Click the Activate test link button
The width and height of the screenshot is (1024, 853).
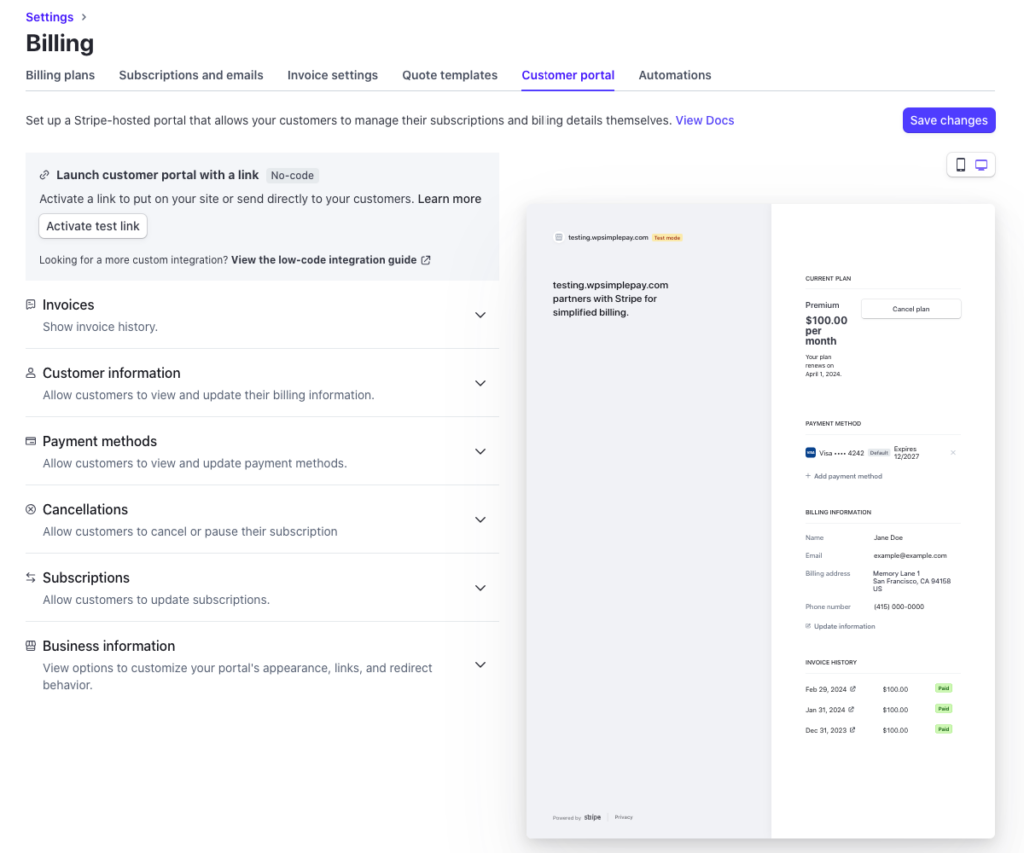93,226
